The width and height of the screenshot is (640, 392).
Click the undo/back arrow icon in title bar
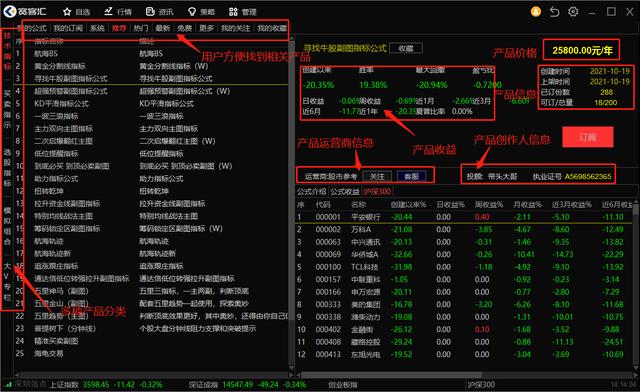coord(554,12)
